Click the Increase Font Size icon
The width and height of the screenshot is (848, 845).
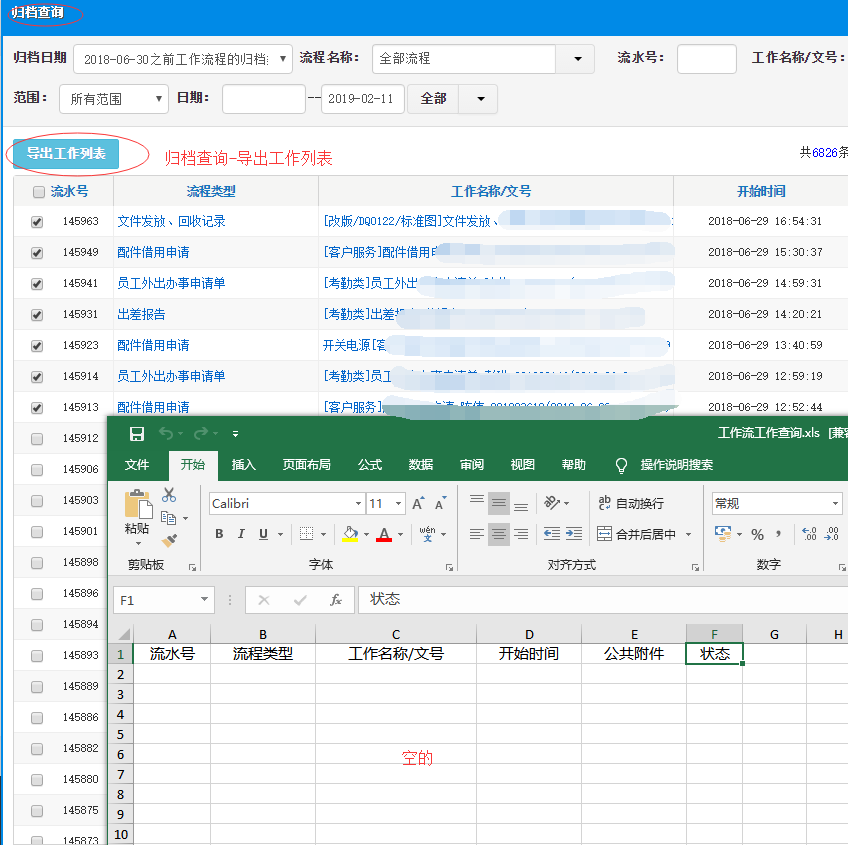tap(419, 504)
